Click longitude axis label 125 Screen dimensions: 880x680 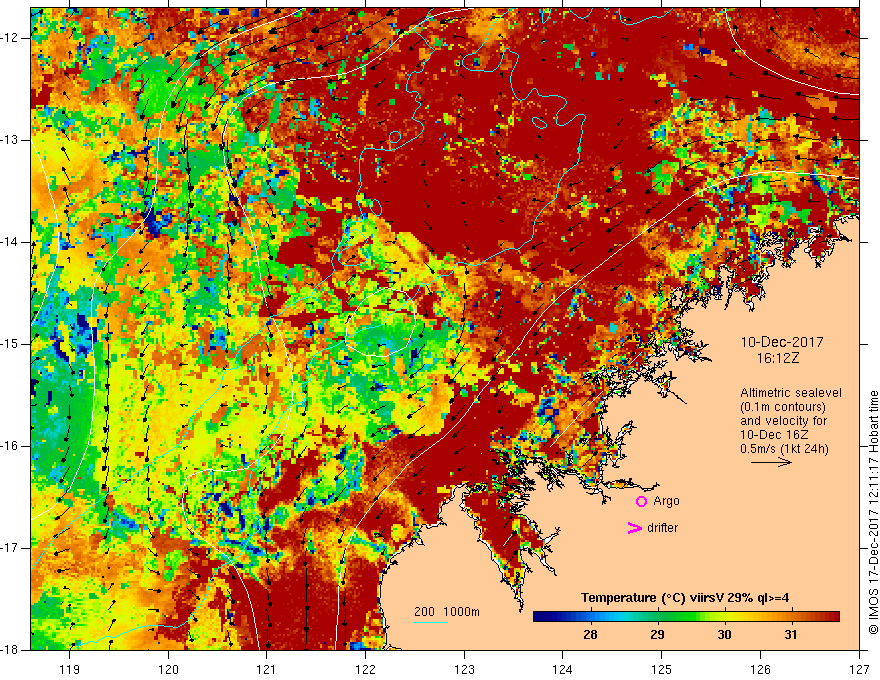tap(662, 669)
